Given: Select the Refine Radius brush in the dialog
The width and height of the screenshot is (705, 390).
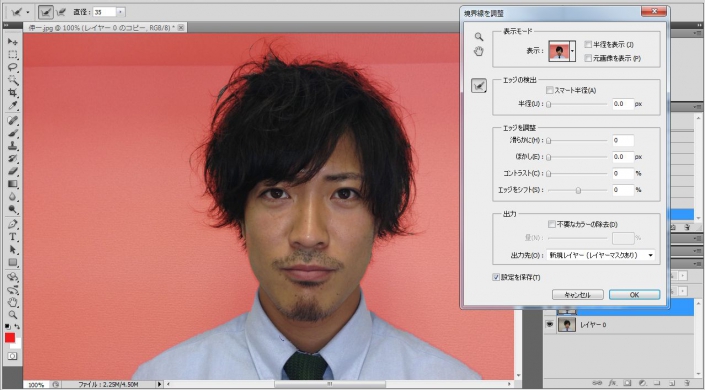Looking at the screenshot, I should click(x=479, y=85).
